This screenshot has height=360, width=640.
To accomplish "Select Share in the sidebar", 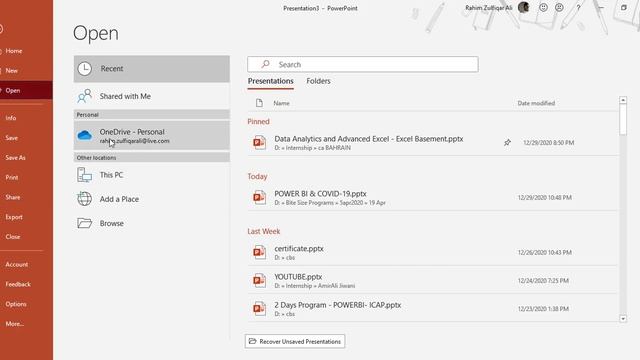I will 13,197.
